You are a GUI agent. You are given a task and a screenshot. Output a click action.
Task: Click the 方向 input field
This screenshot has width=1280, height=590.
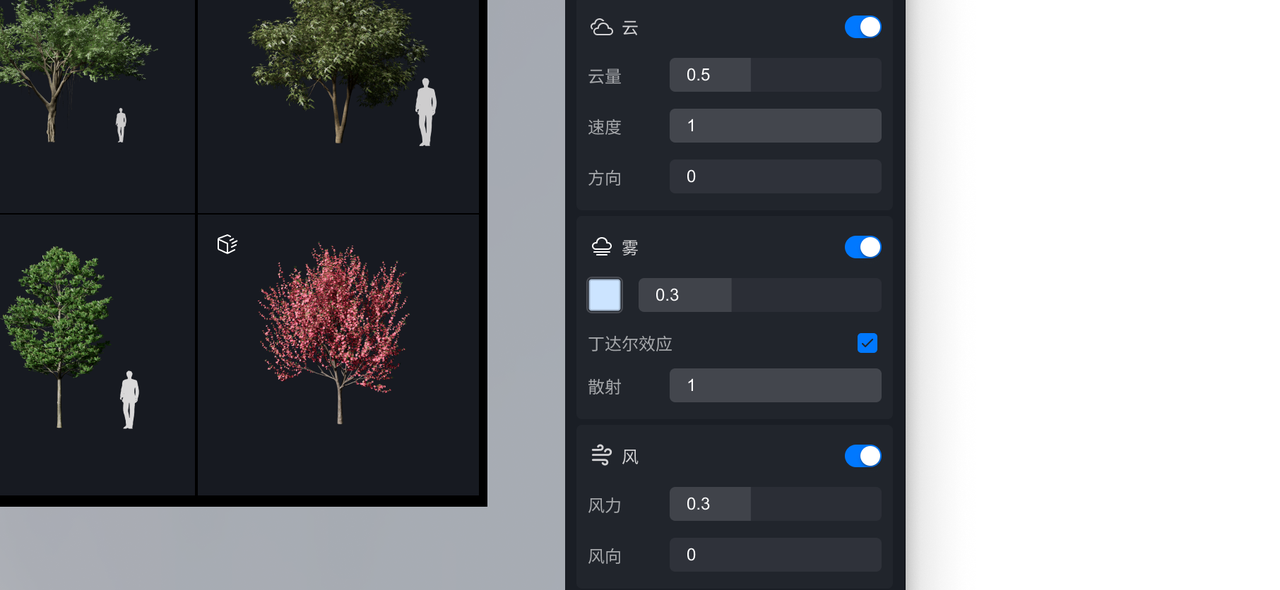pos(775,177)
